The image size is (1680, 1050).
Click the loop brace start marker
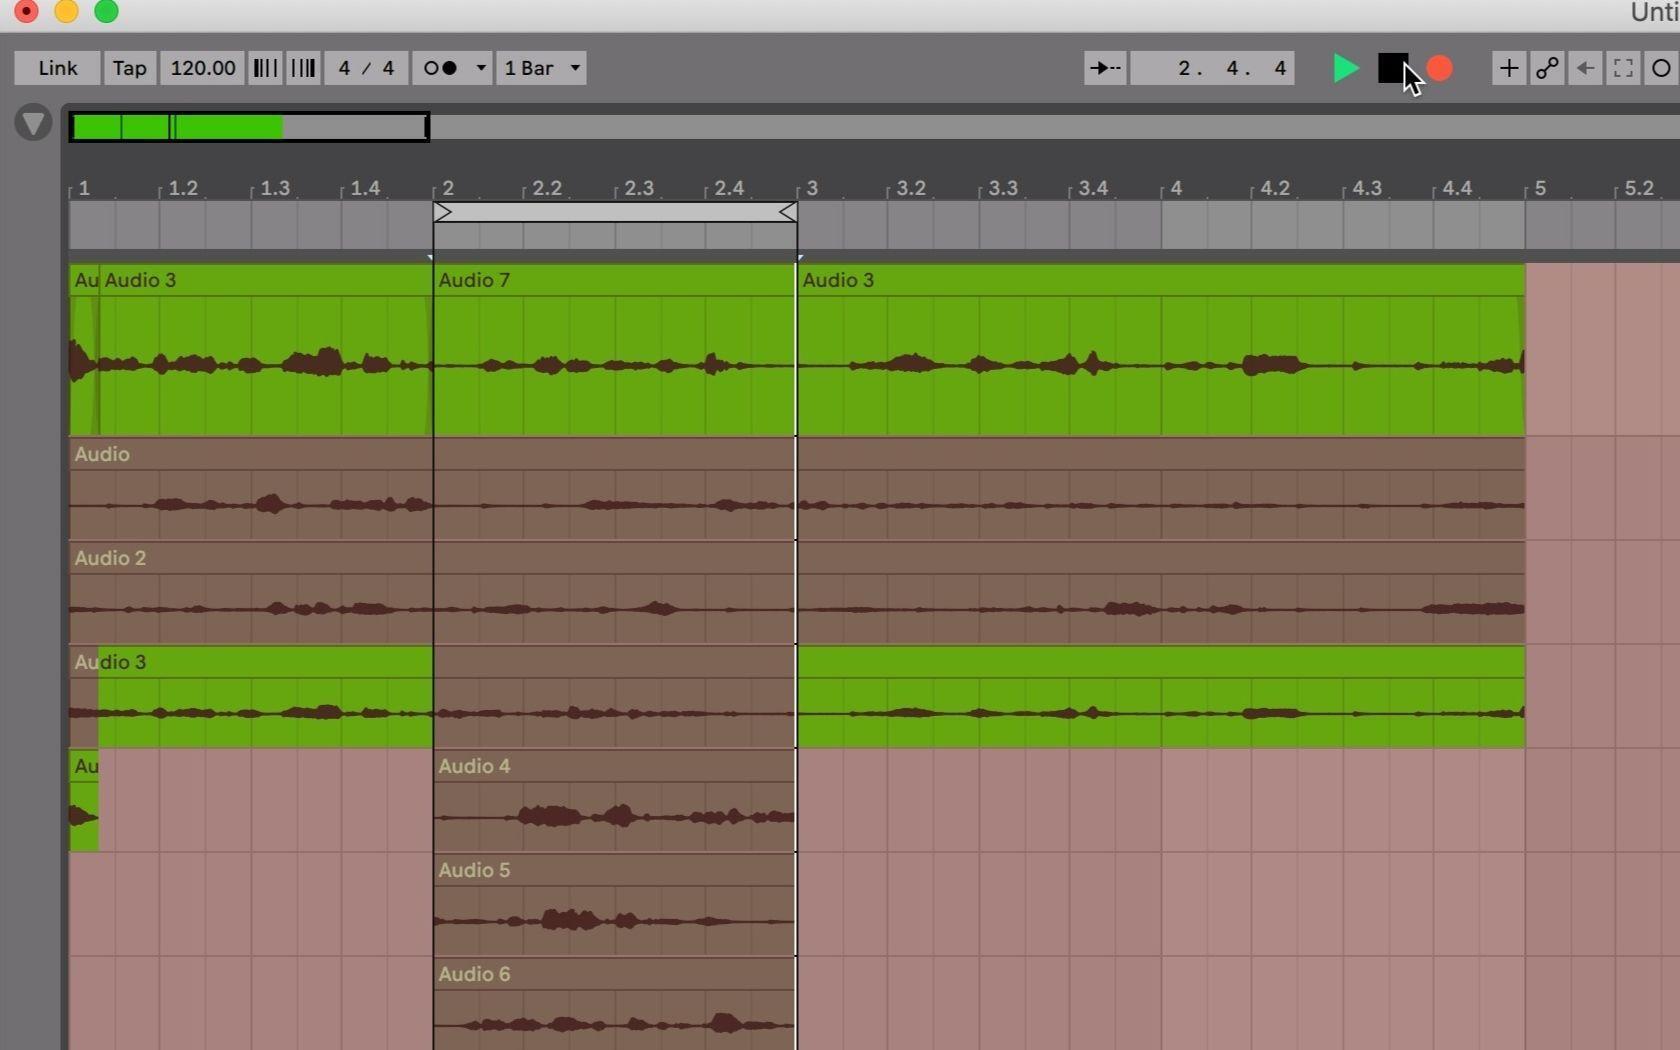point(444,212)
